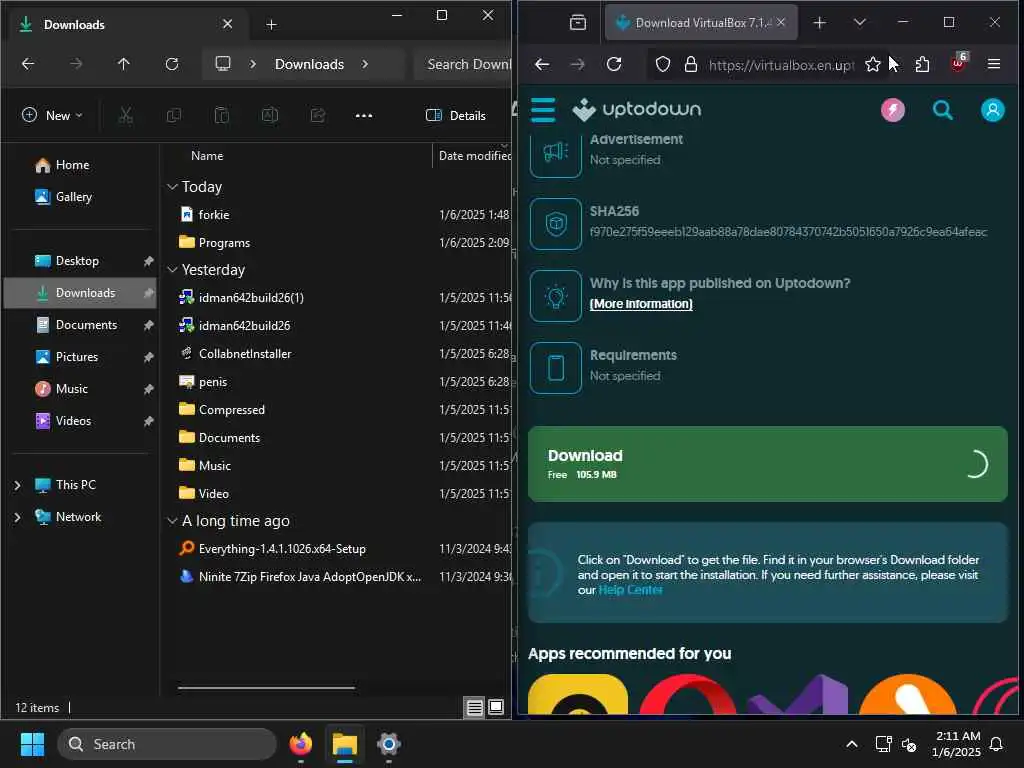Open the See more (three dots) menu in Explorer
Image resolution: width=1024 pixels, height=768 pixels.
tap(364, 116)
